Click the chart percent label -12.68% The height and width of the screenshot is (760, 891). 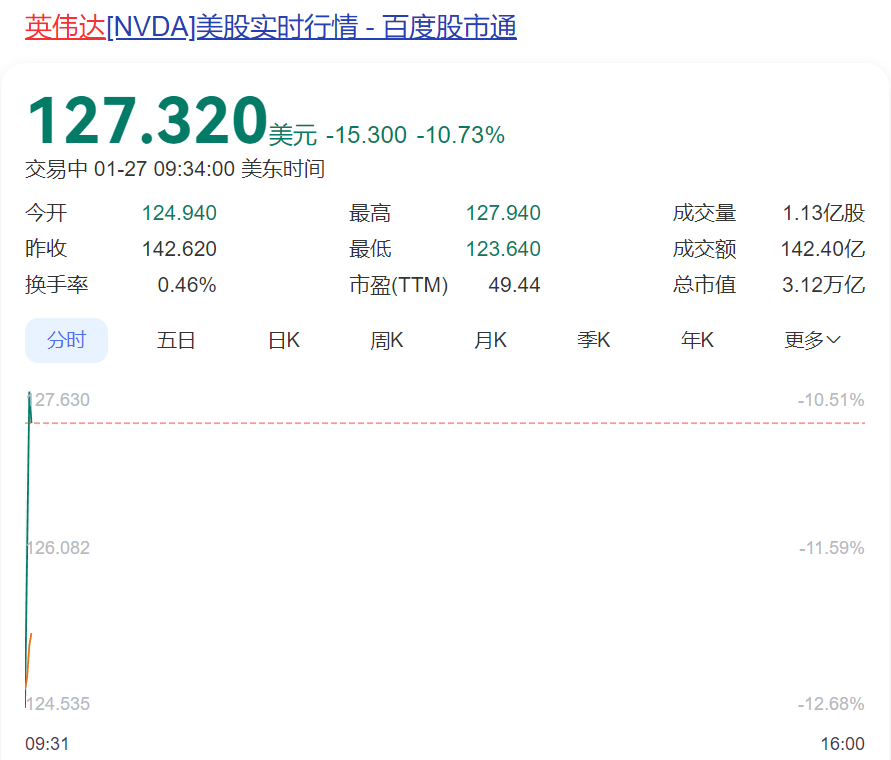(831, 704)
